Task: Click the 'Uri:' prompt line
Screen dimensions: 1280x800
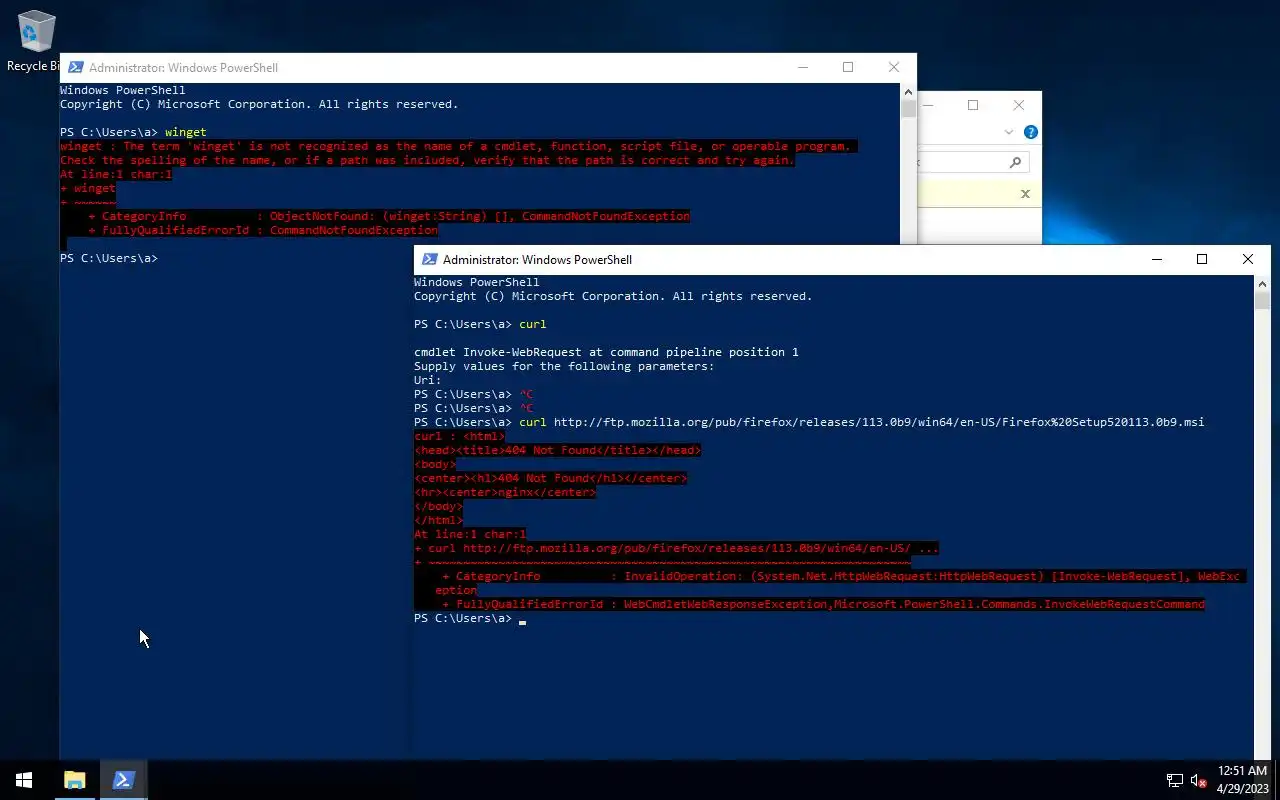Action: point(428,380)
